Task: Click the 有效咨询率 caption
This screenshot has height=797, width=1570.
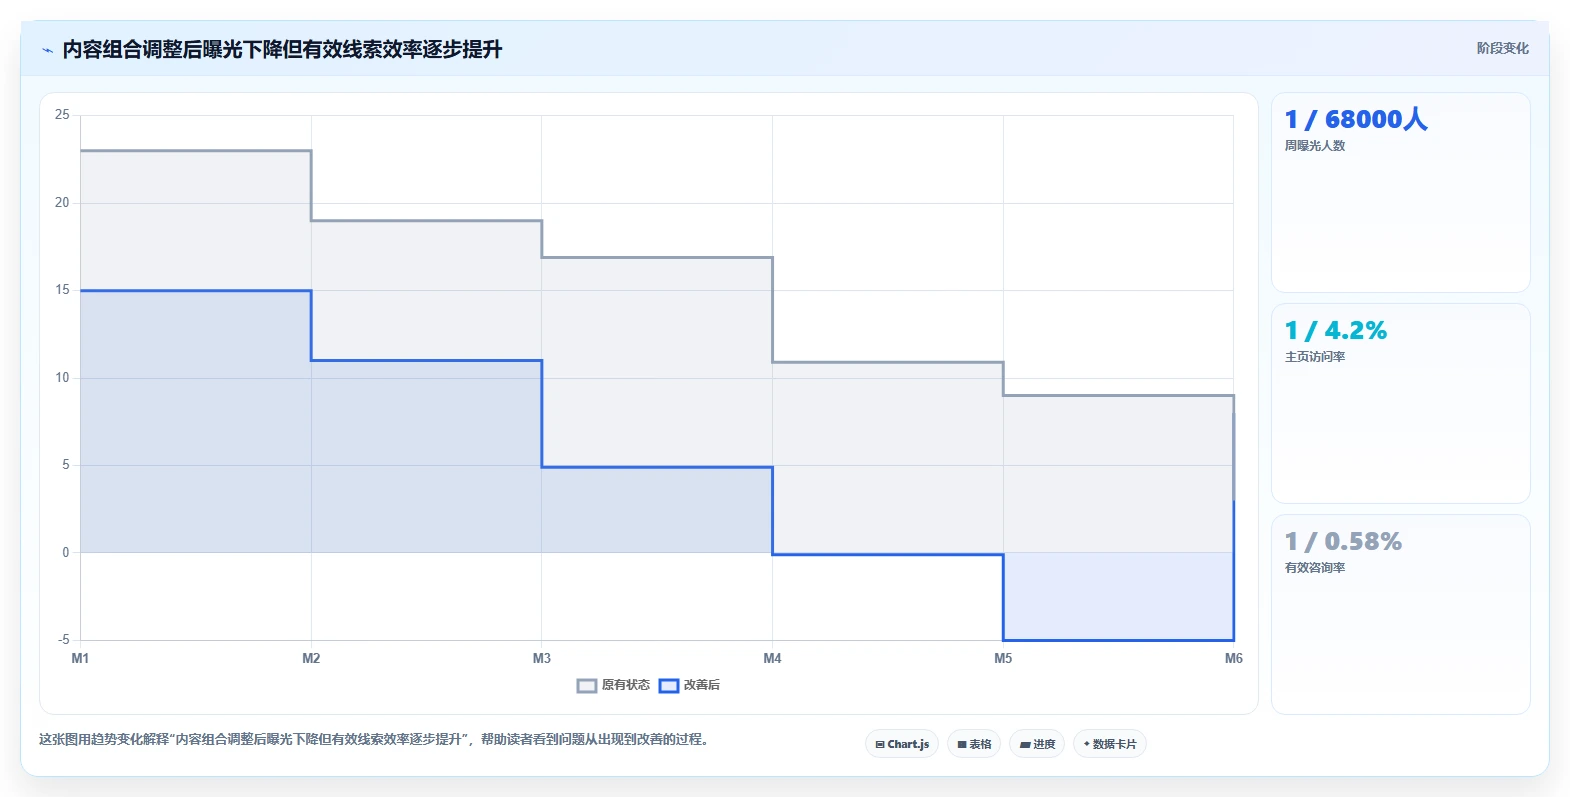Action: [x=1315, y=568]
